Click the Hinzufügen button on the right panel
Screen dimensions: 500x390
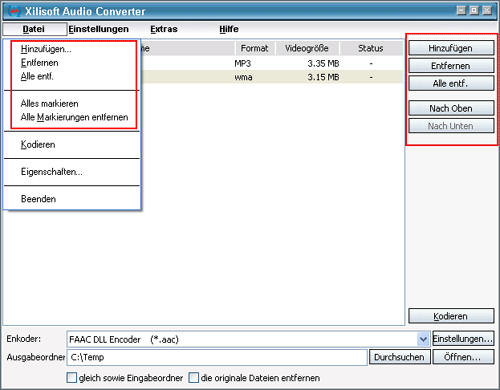451,48
